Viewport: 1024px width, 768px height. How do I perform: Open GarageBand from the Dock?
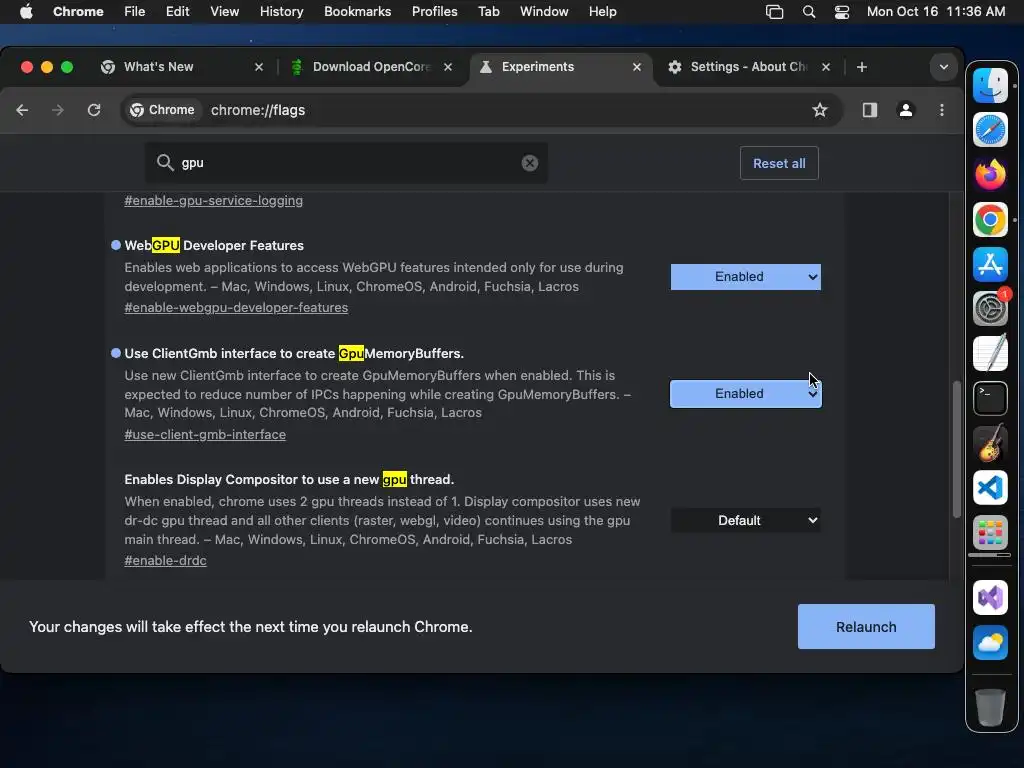(x=990, y=443)
